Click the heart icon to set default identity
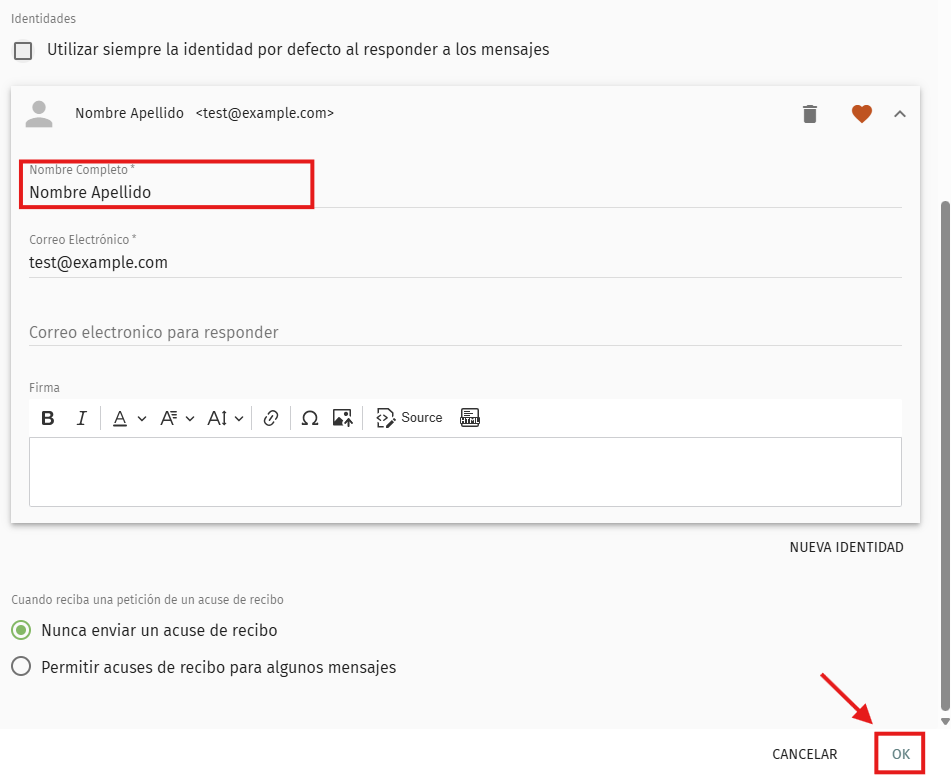951x777 pixels. 862,114
